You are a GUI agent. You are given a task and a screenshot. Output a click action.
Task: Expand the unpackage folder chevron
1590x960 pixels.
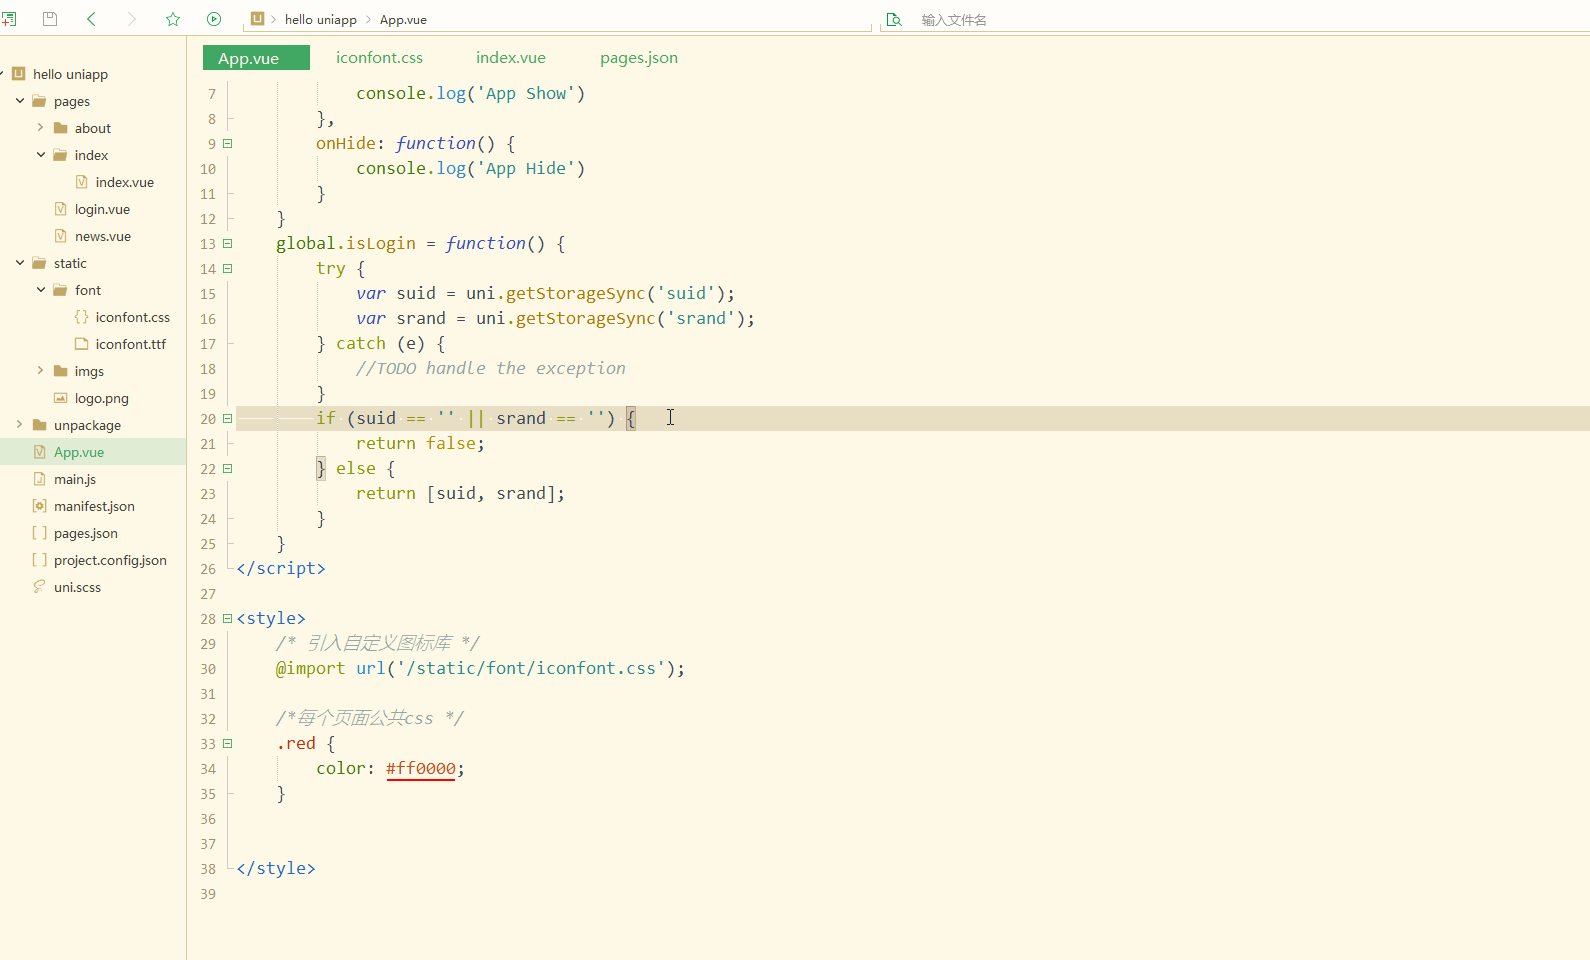click(x=20, y=425)
